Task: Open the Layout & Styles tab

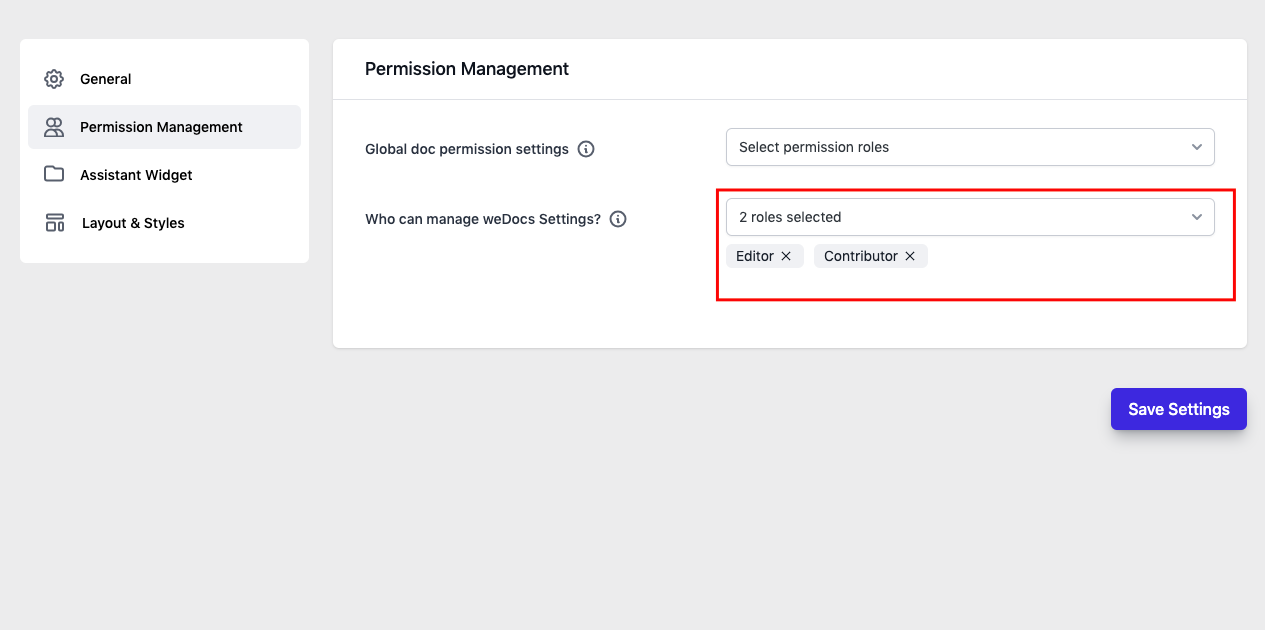Action: coord(164,223)
